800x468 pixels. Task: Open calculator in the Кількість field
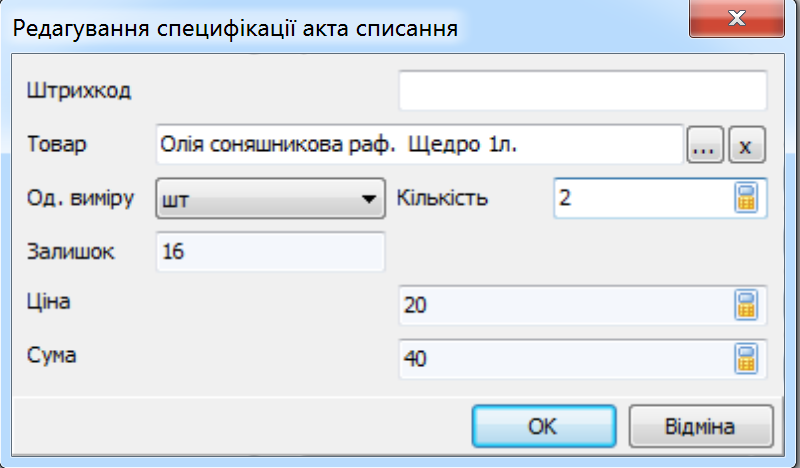[746, 198]
